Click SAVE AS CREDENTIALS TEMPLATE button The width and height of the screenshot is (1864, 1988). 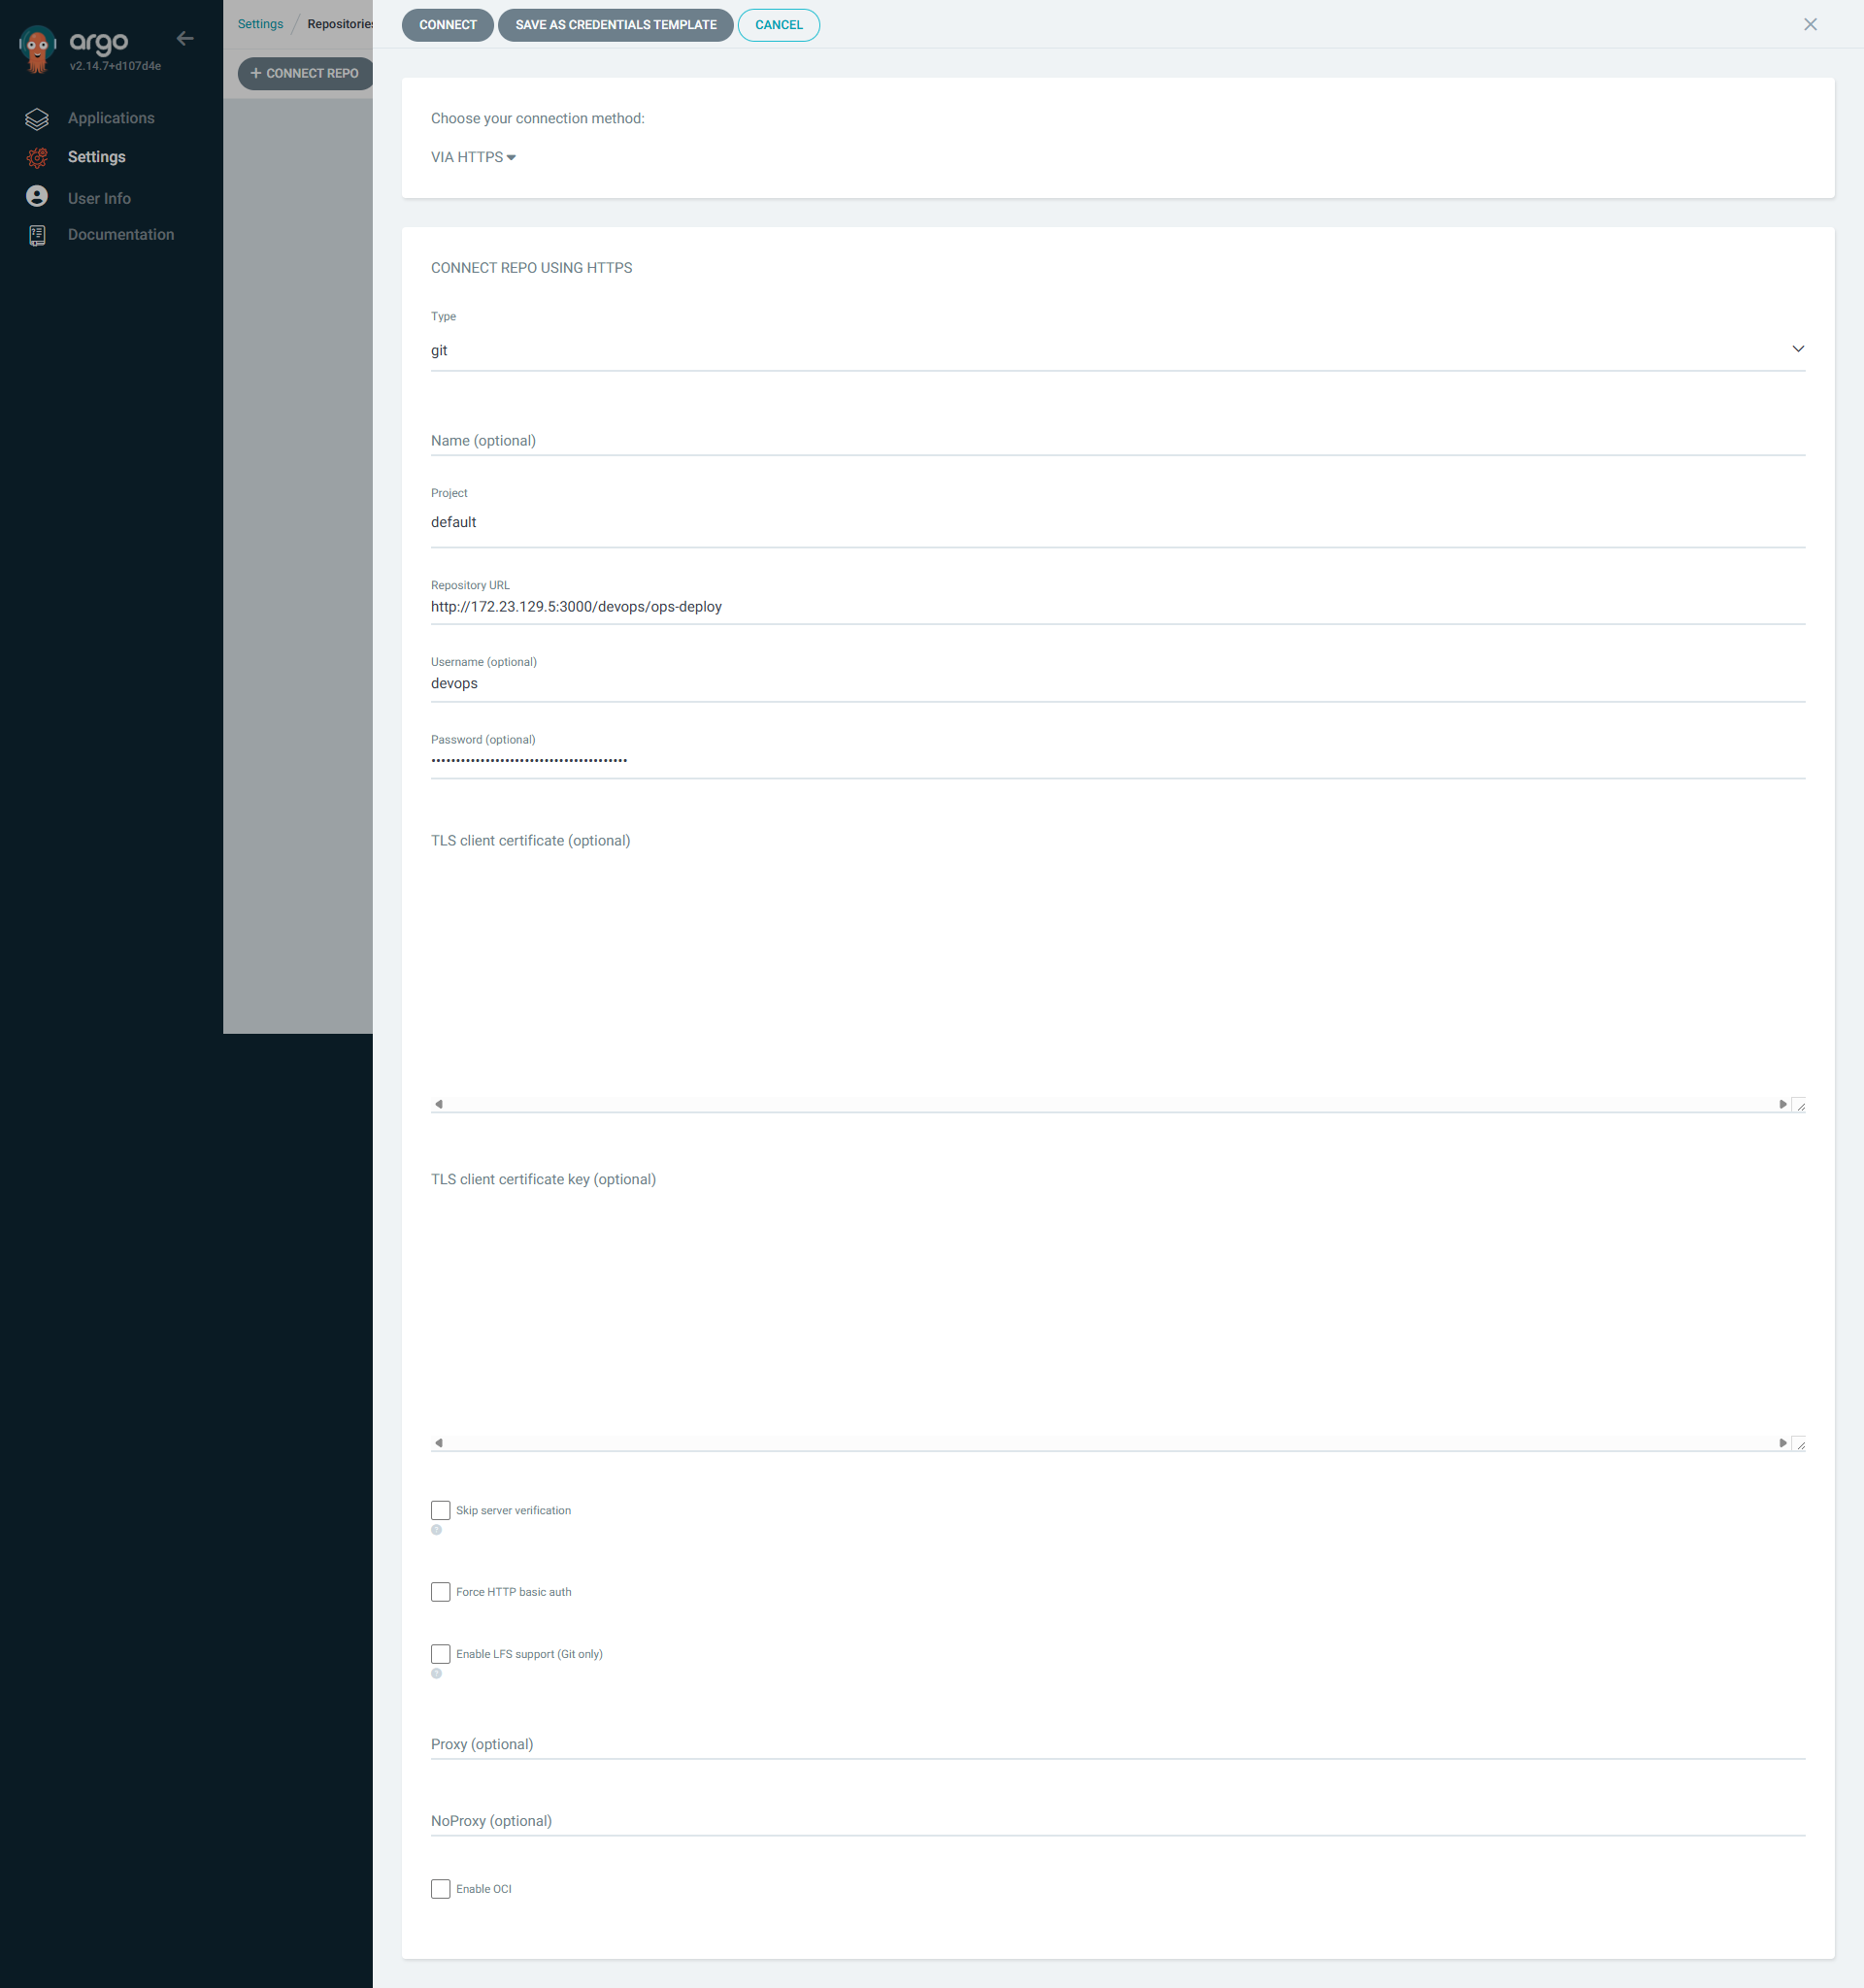615,25
